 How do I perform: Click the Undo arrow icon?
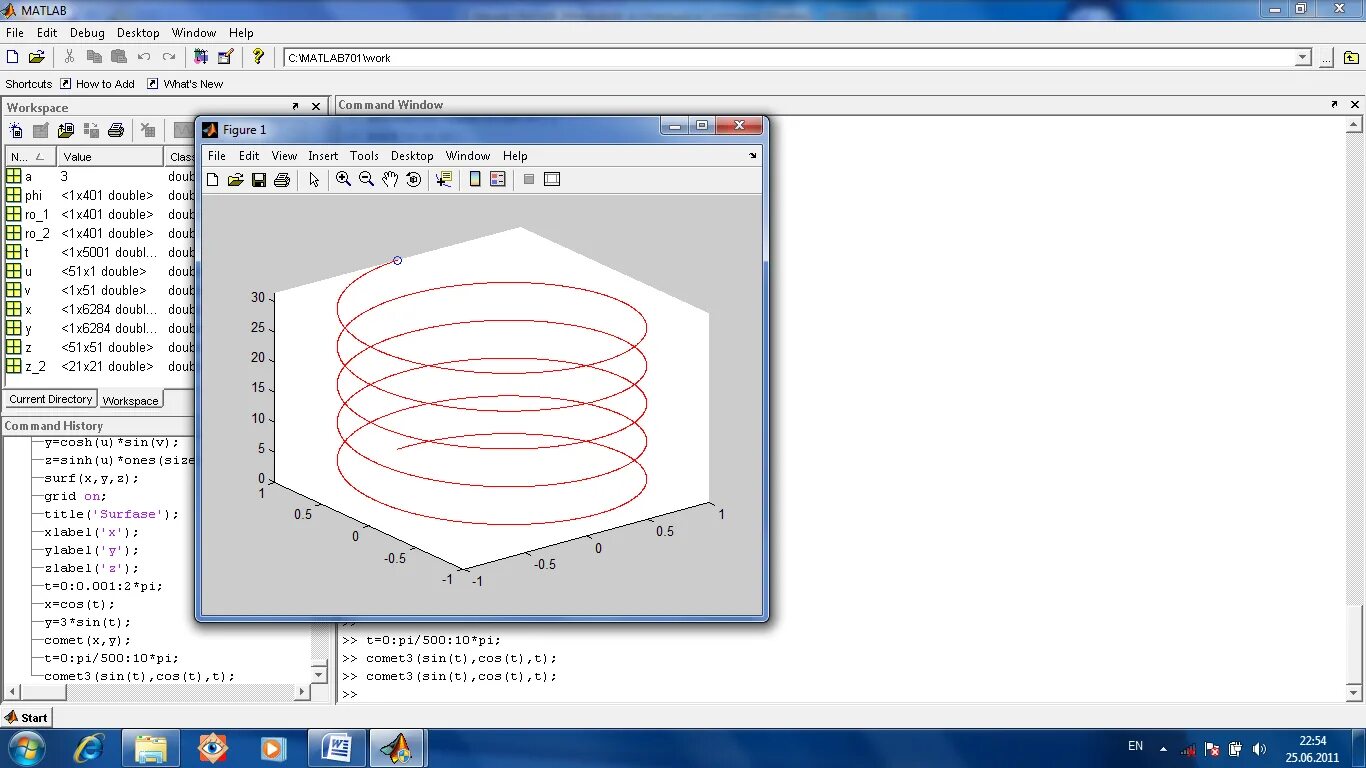[144, 57]
